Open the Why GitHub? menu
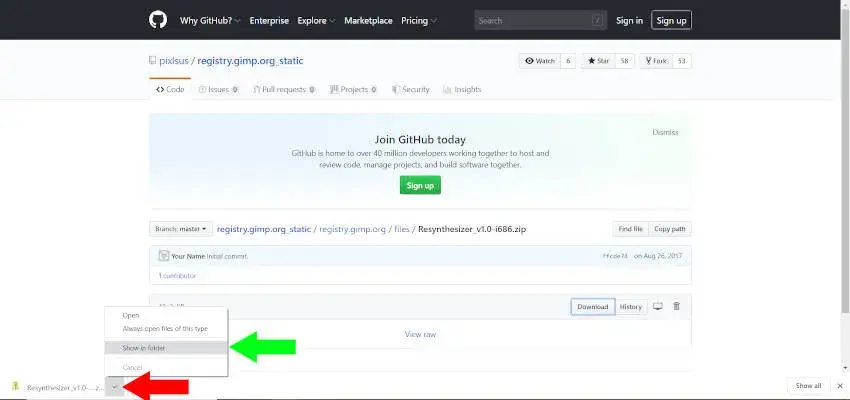The width and height of the screenshot is (850, 400). point(210,21)
